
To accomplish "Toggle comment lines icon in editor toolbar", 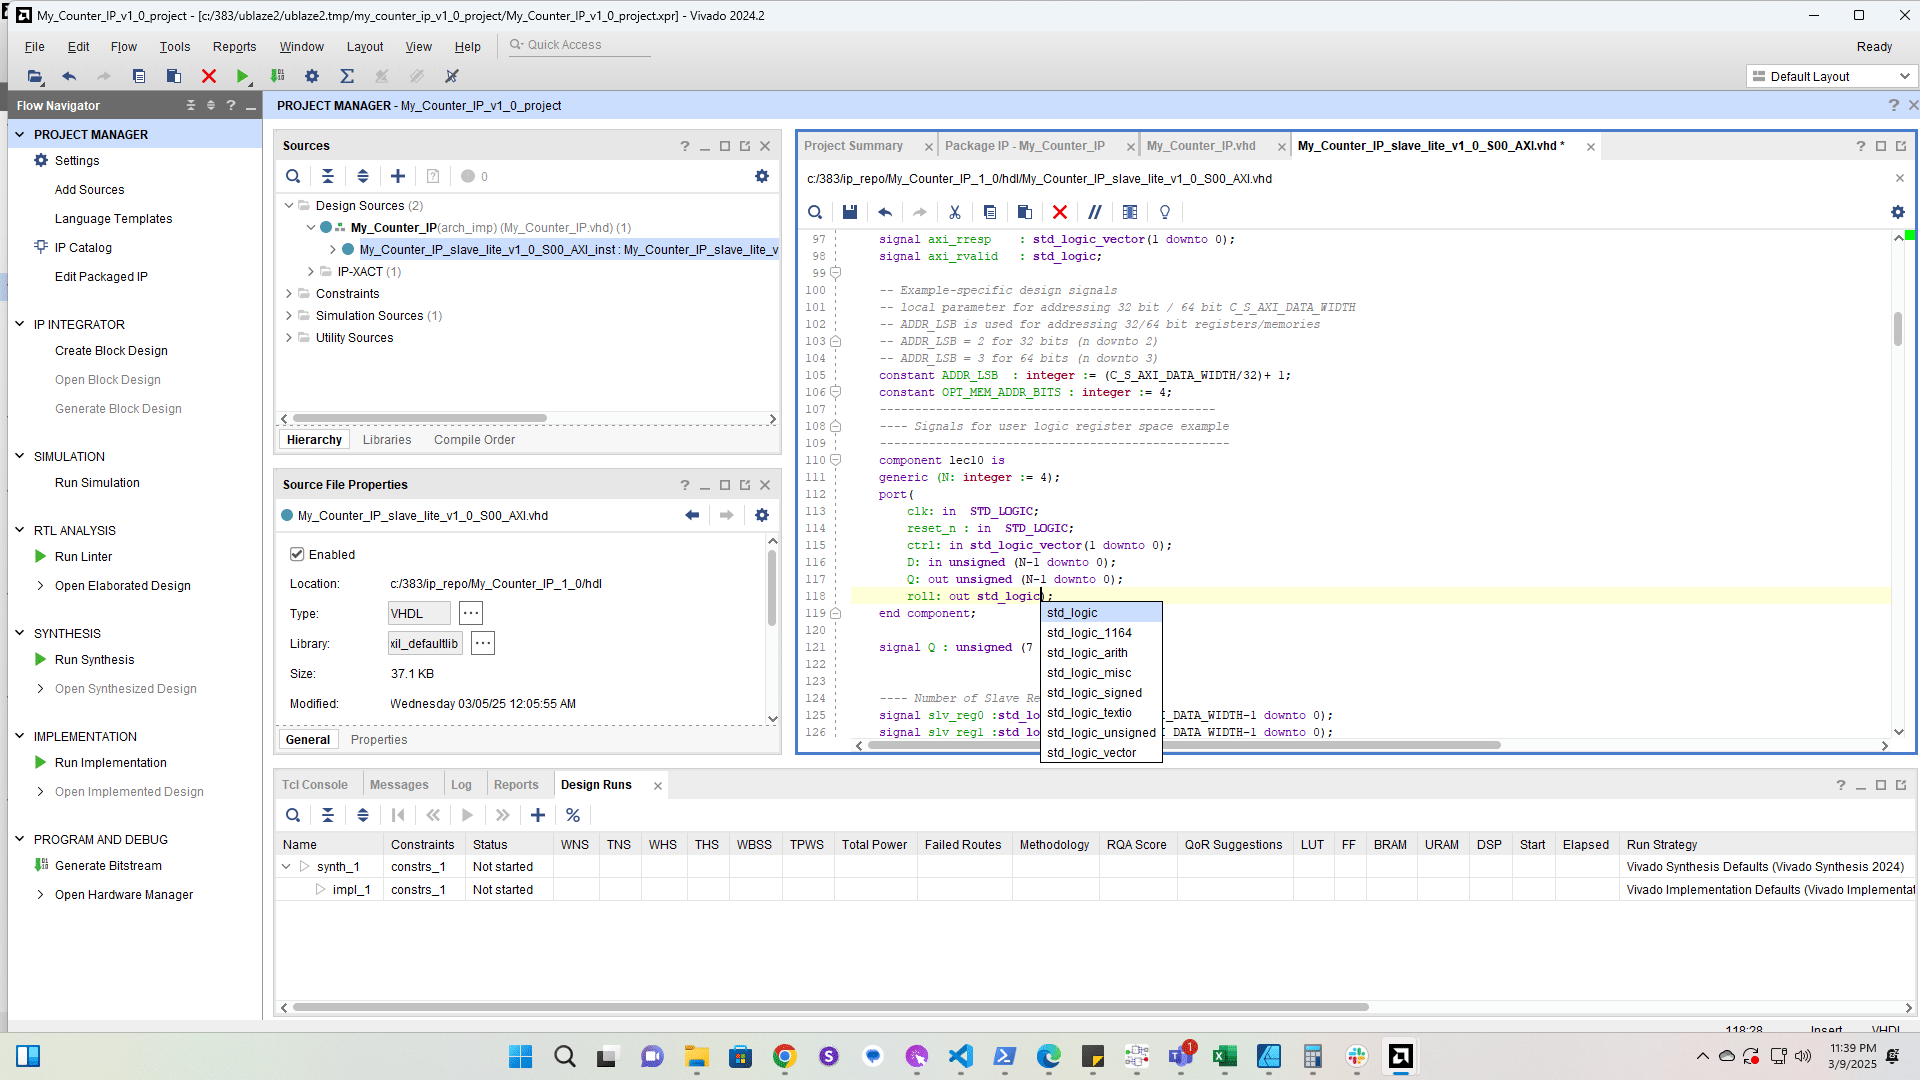I will pyautogui.click(x=1095, y=212).
